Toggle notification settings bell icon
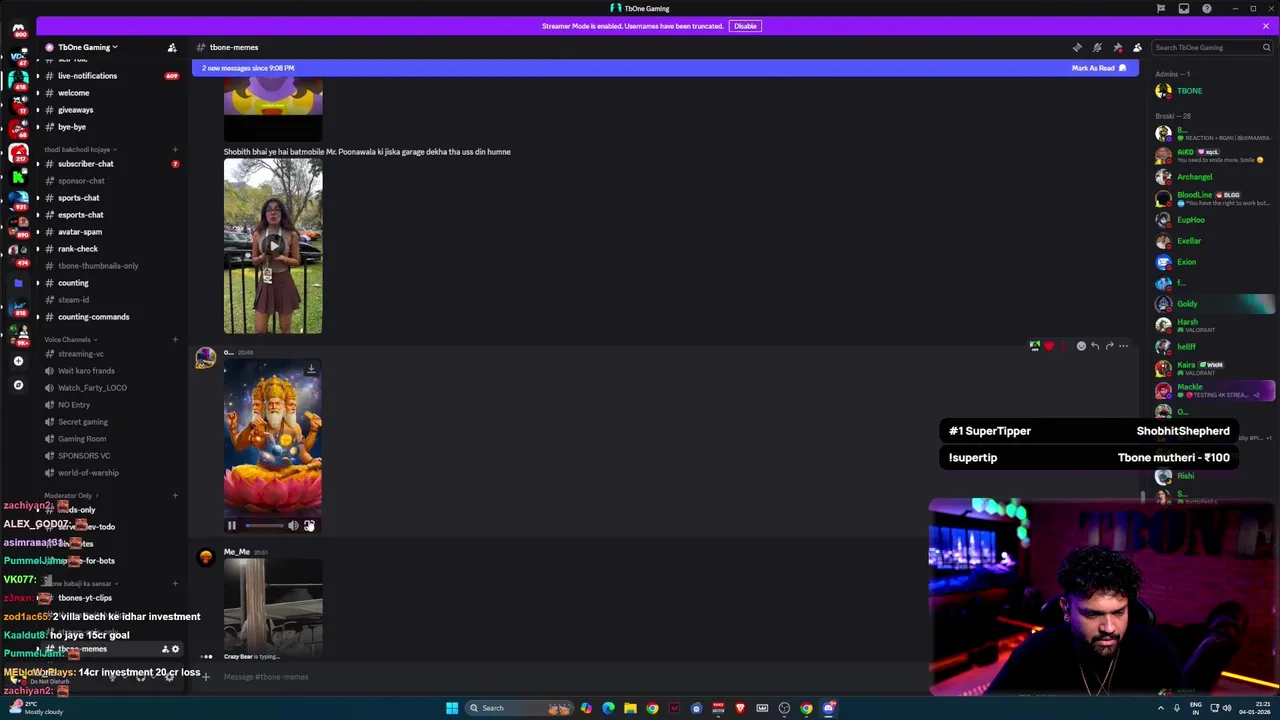This screenshot has height=720, width=1280. pyautogui.click(x=1097, y=47)
